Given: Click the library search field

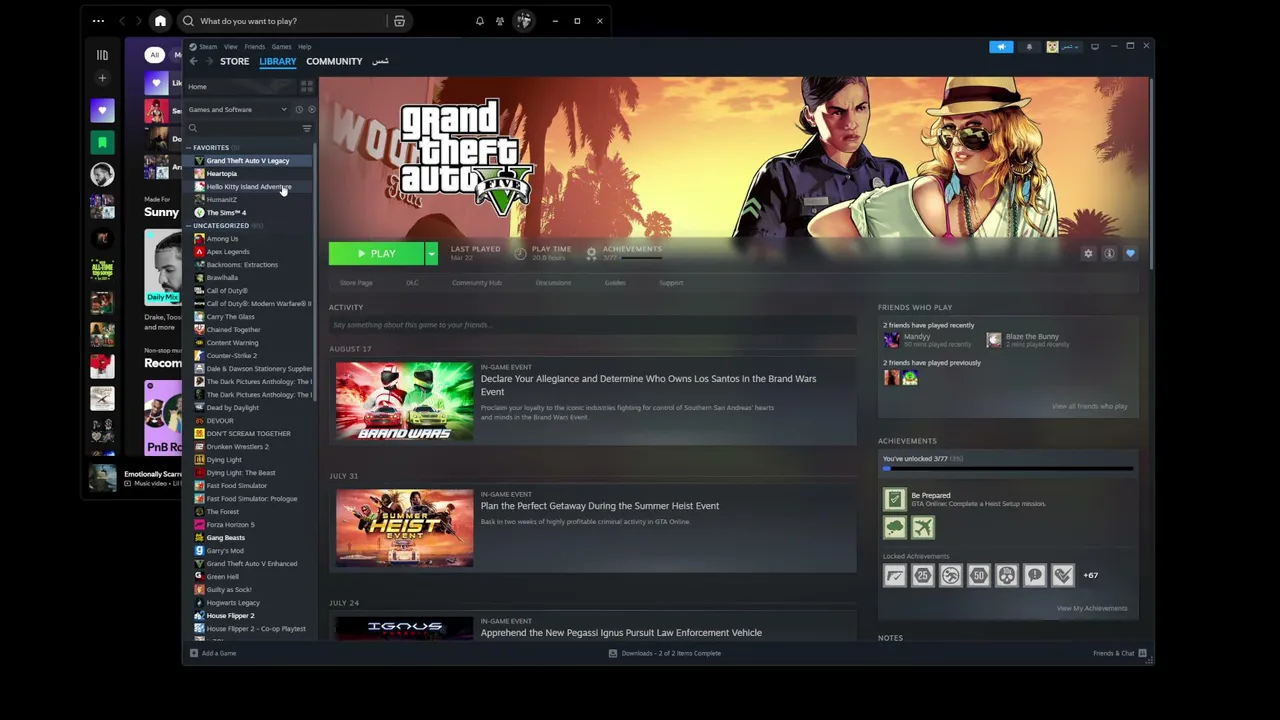Looking at the screenshot, I should [244, 128].
